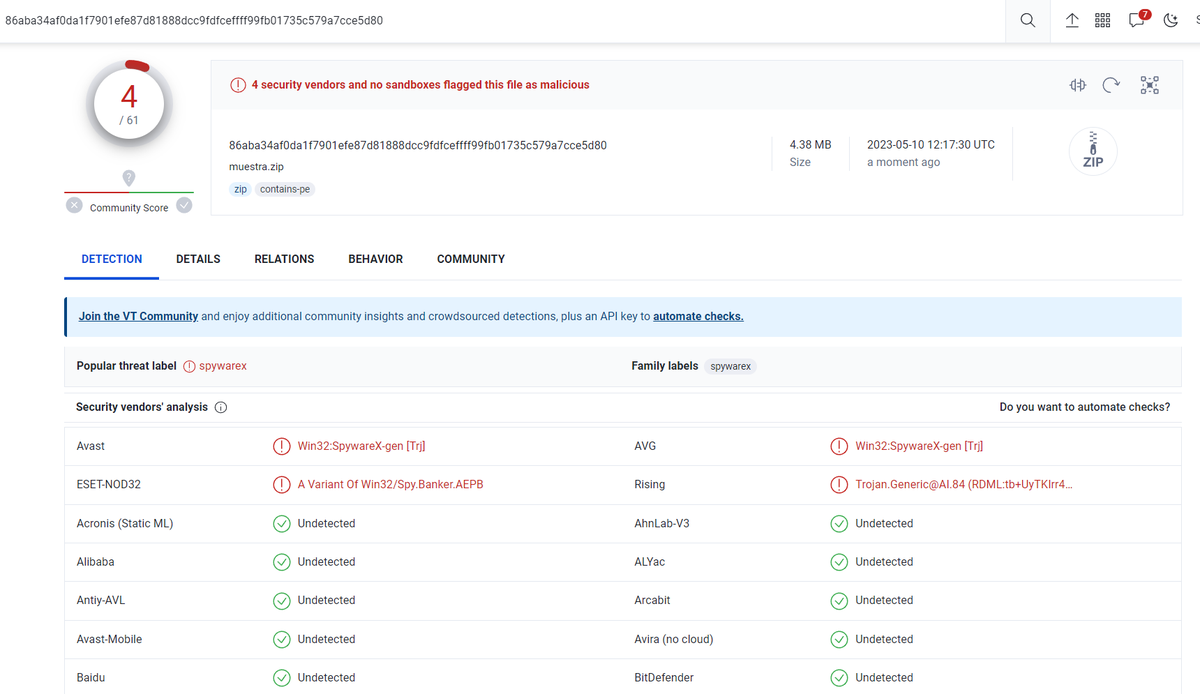Image resolution: width=1200 pixels, height=694 pixels.
Task: Click AhnLab-V3 undetected green check icon
Action: point(840,523)
